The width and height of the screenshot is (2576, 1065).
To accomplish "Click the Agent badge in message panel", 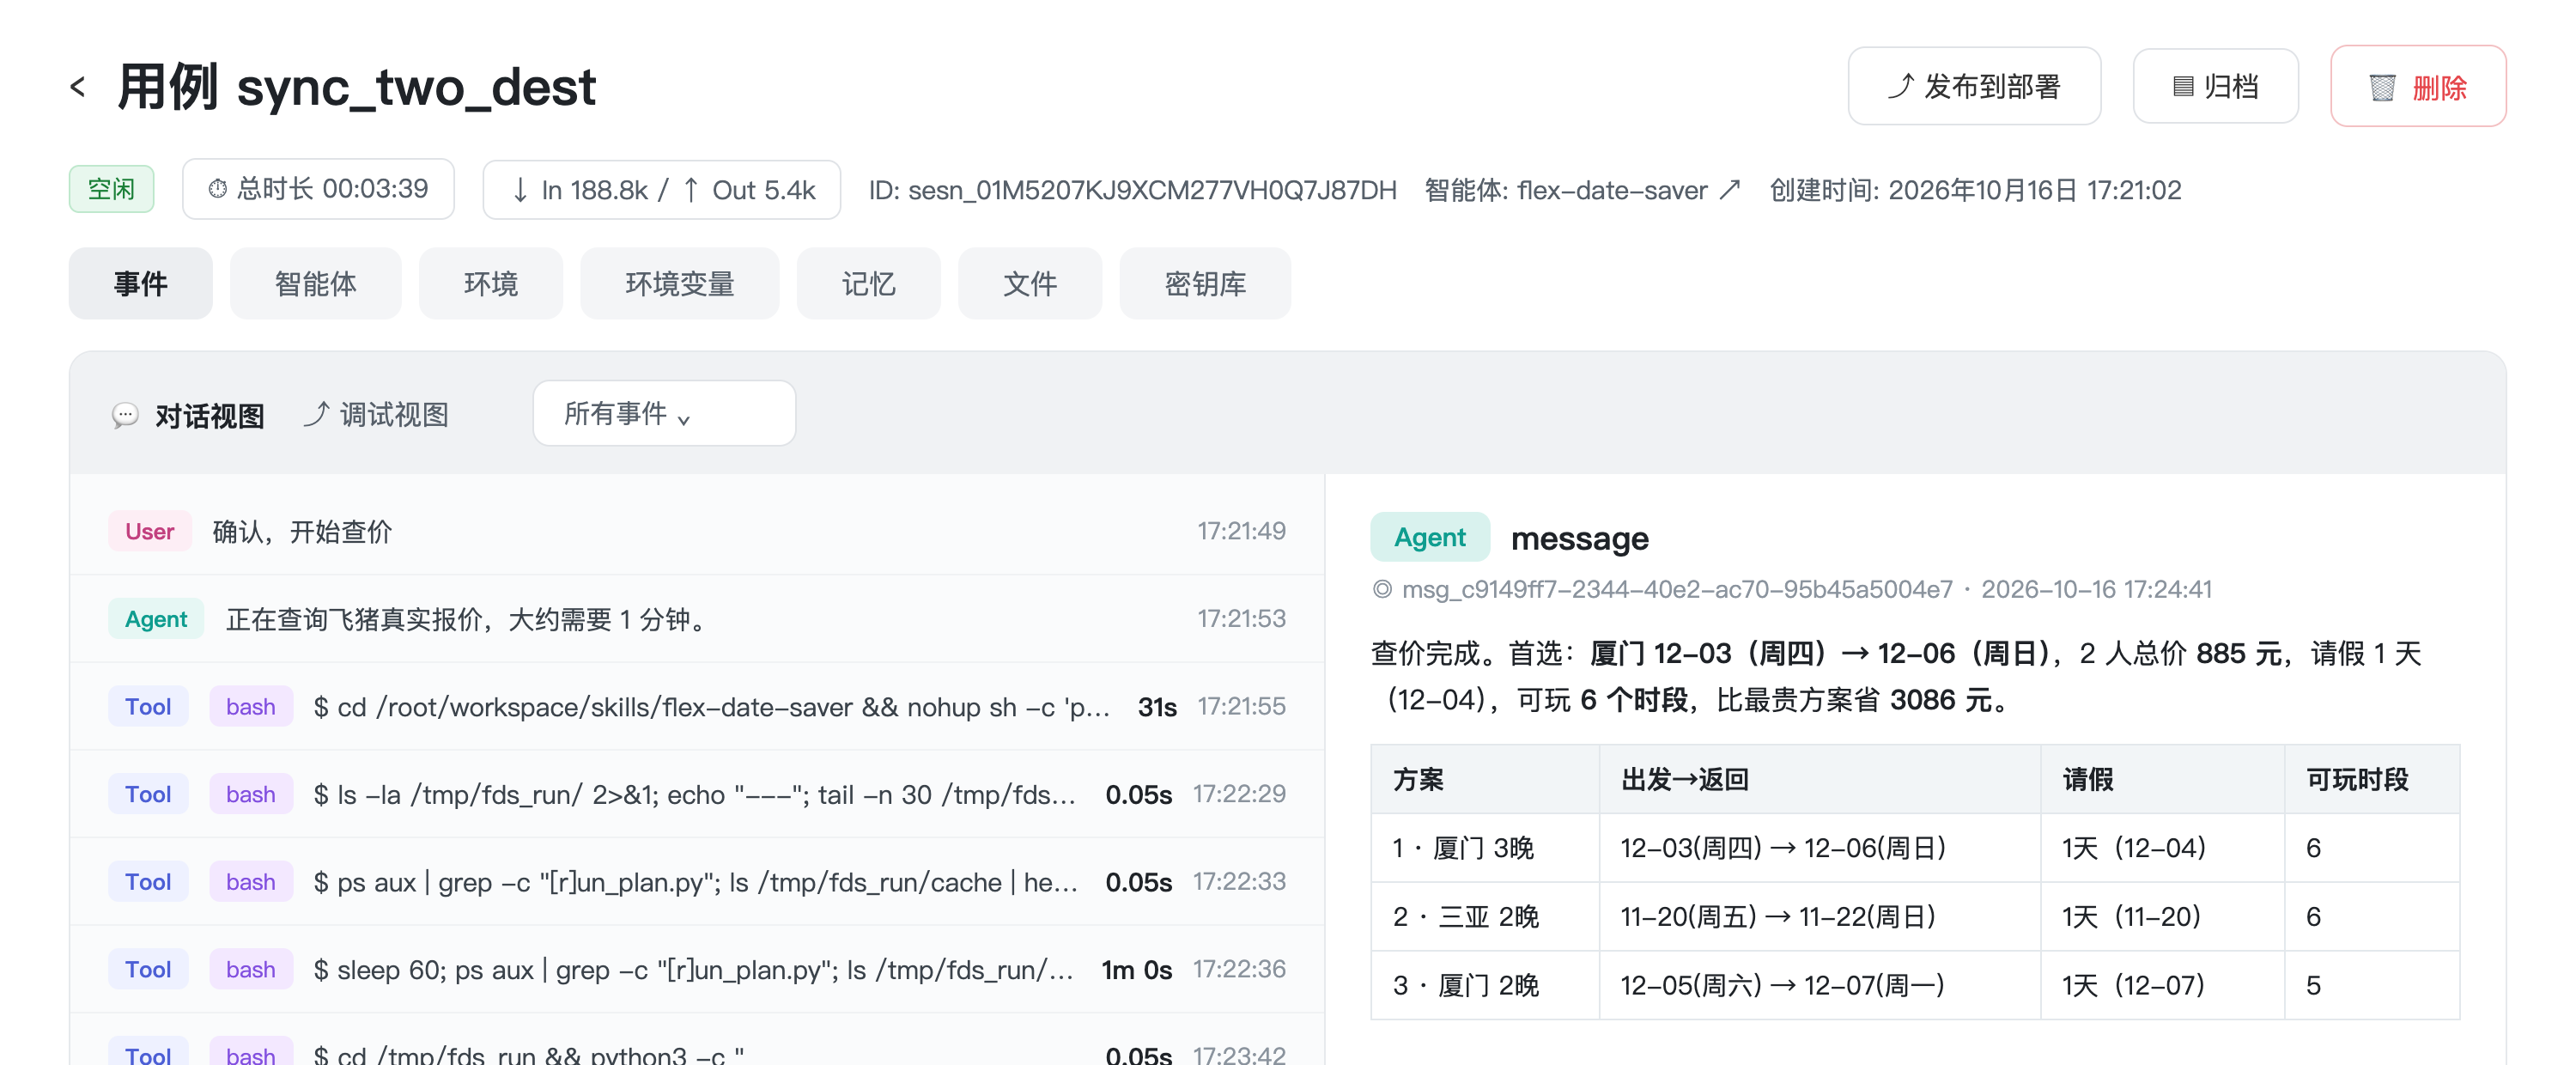I will pyautogui.click(x=1429, y=538).
